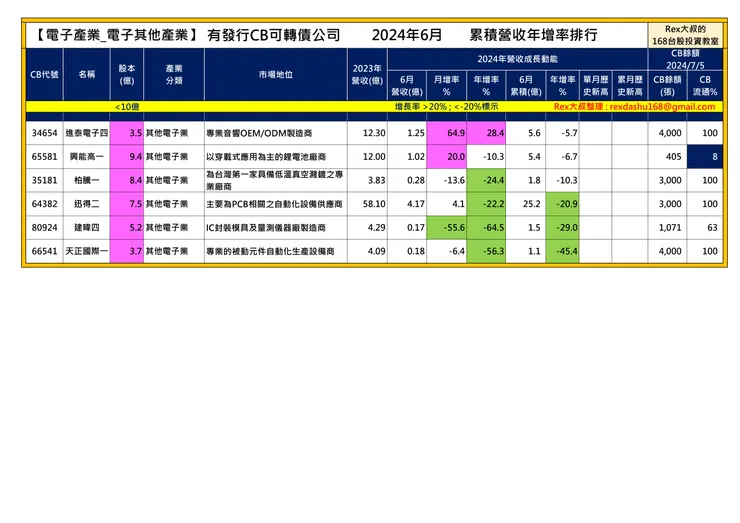The height and width of the screenshot is (523, 740).
Task: Click the green cell -24.4
Action: coord(486,180)
